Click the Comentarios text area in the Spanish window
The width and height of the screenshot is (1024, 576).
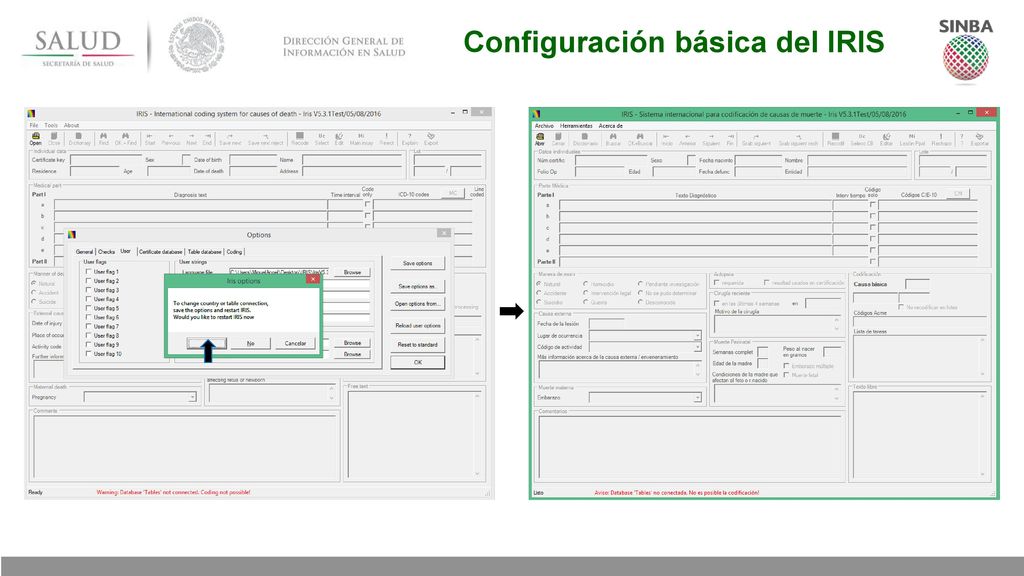click(x=690, y=448)
